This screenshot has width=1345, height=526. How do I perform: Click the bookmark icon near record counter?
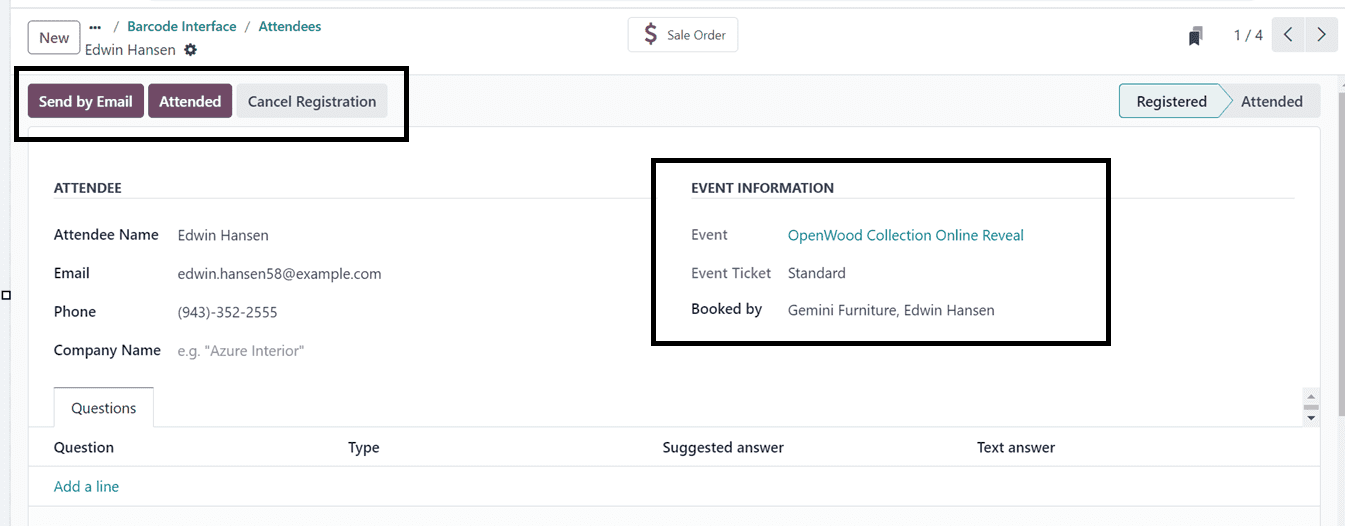(1195, 36)
